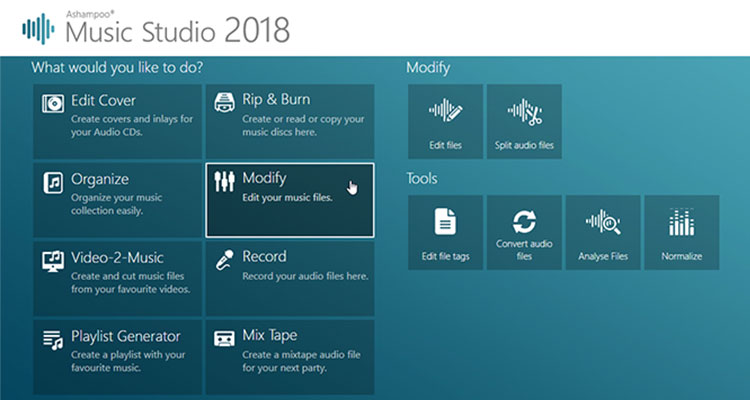Click the Organize music note icon
Image resolution: width=750 pixels, height=400 pixels.
[x=53, y=182]
